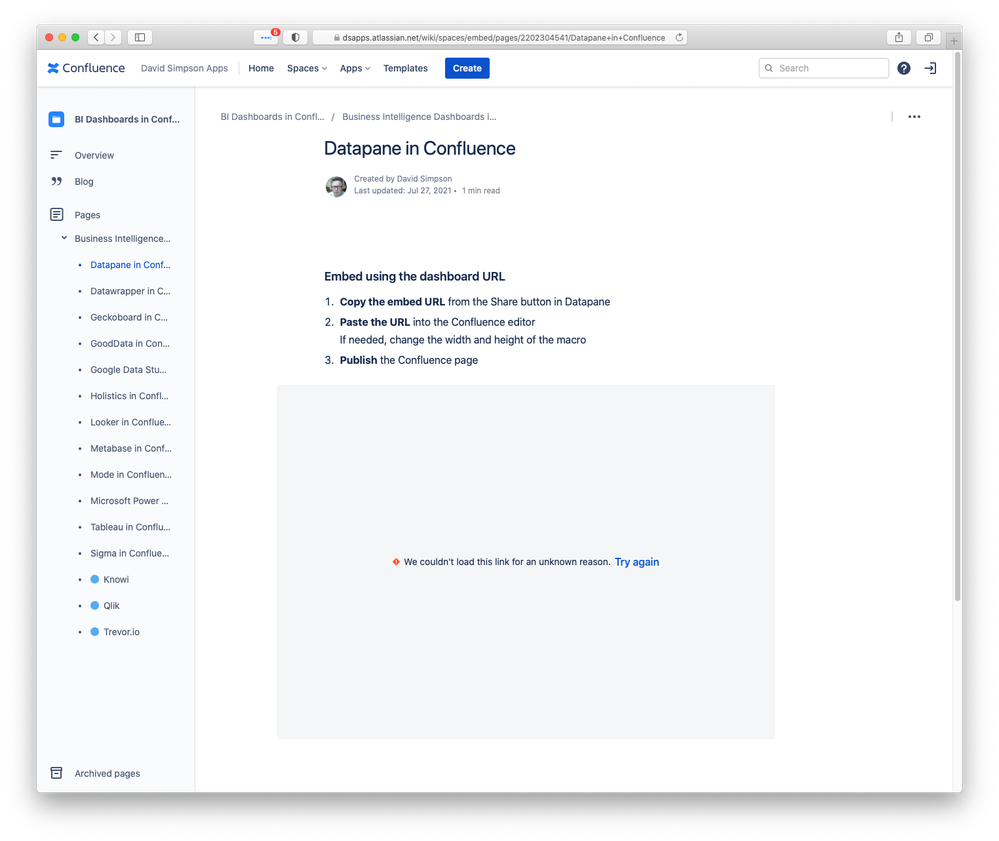The width and height of the screenshot is (999, 841).
Task: Click the blue dot beside Trevor.io
Action: coord(95,631)
